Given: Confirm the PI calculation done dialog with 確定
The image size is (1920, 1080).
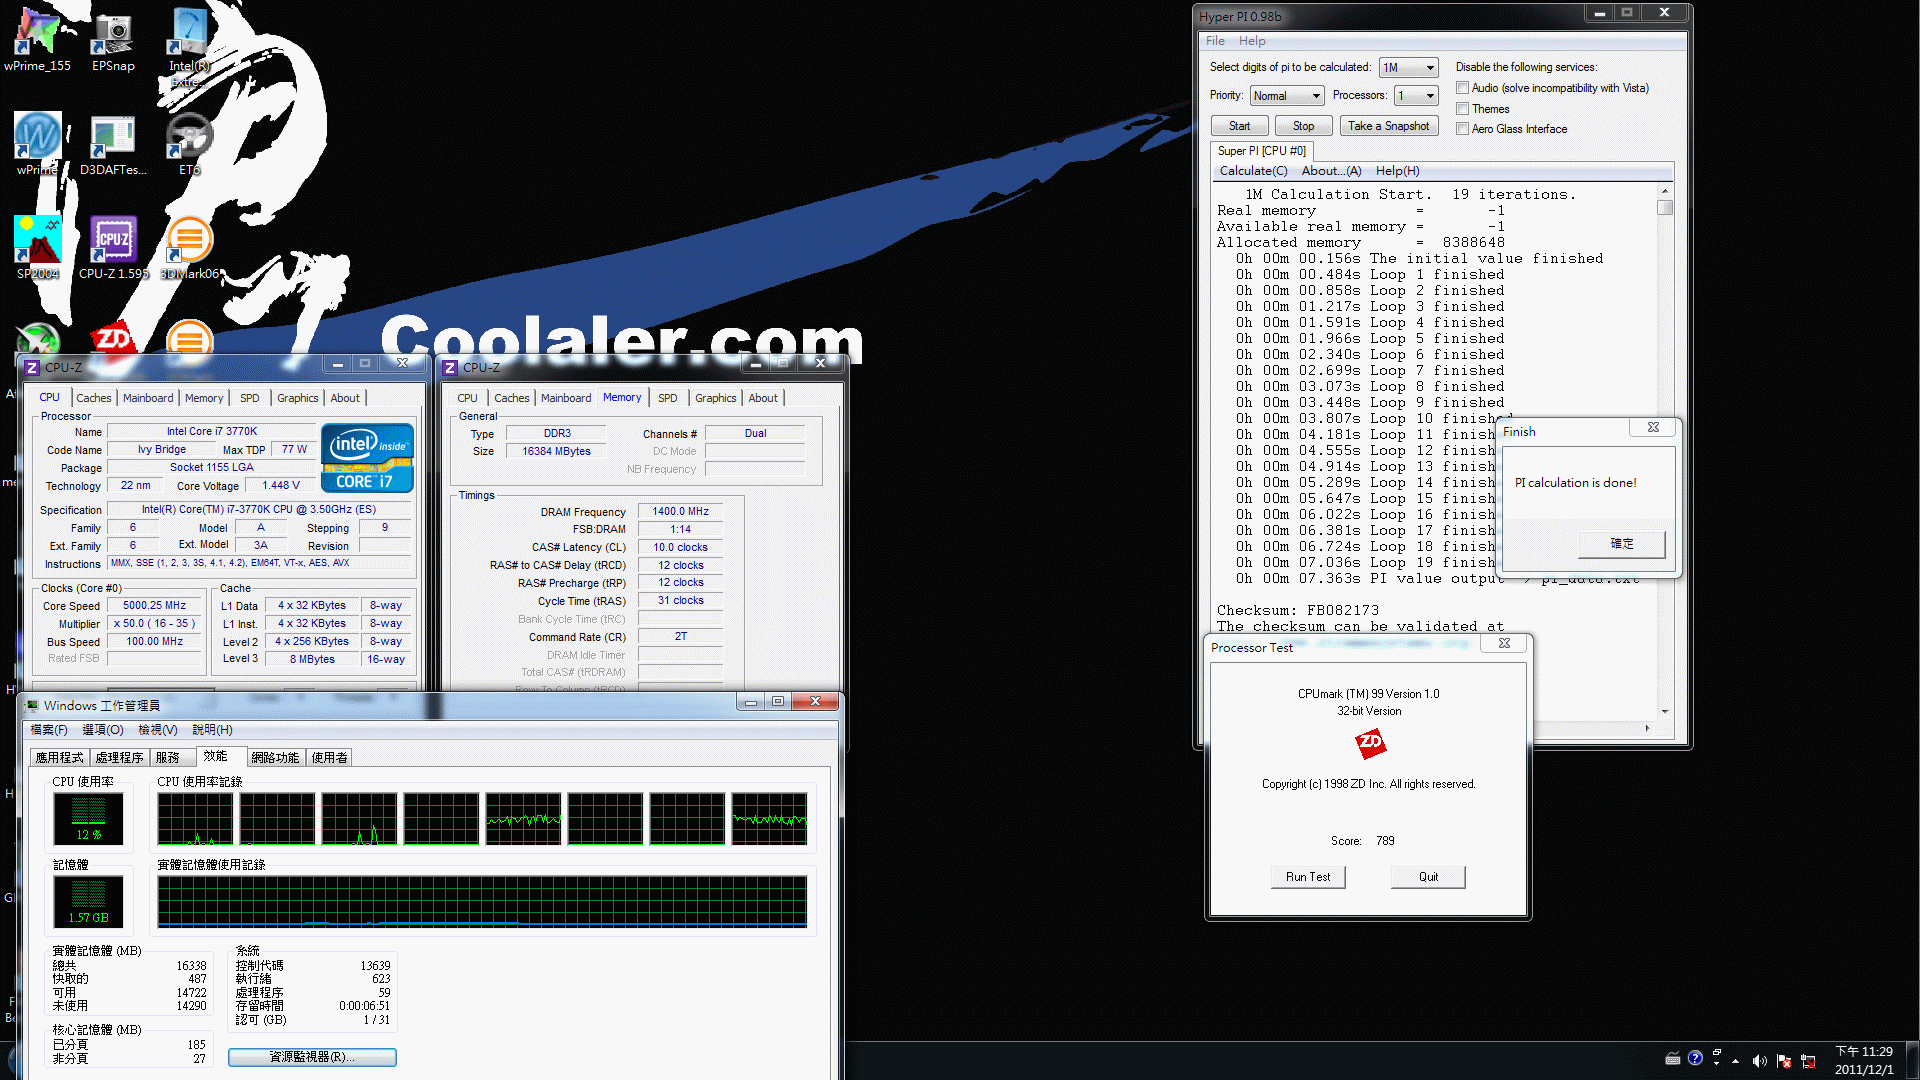Looking at the screenshot, I should tap(1621, 544).
